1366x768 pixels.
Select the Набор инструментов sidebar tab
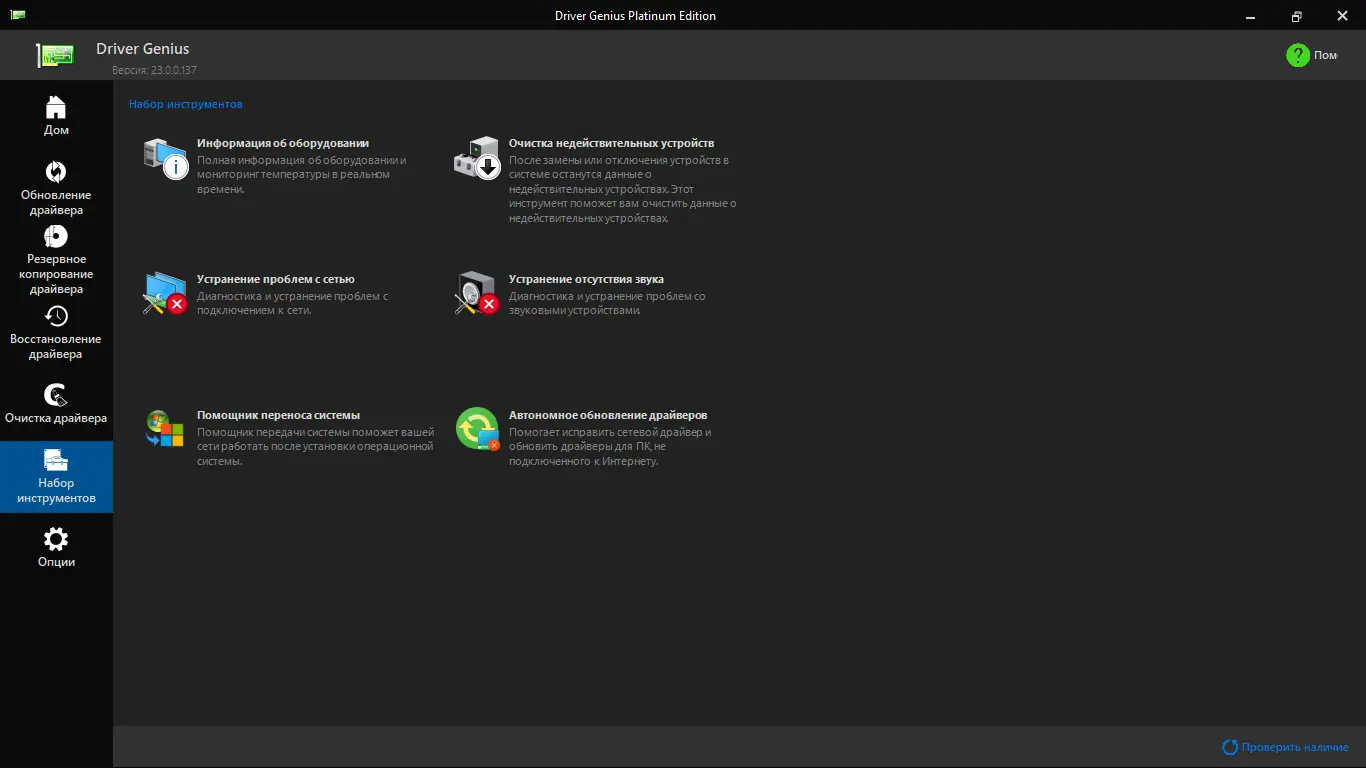pos(56,477)
